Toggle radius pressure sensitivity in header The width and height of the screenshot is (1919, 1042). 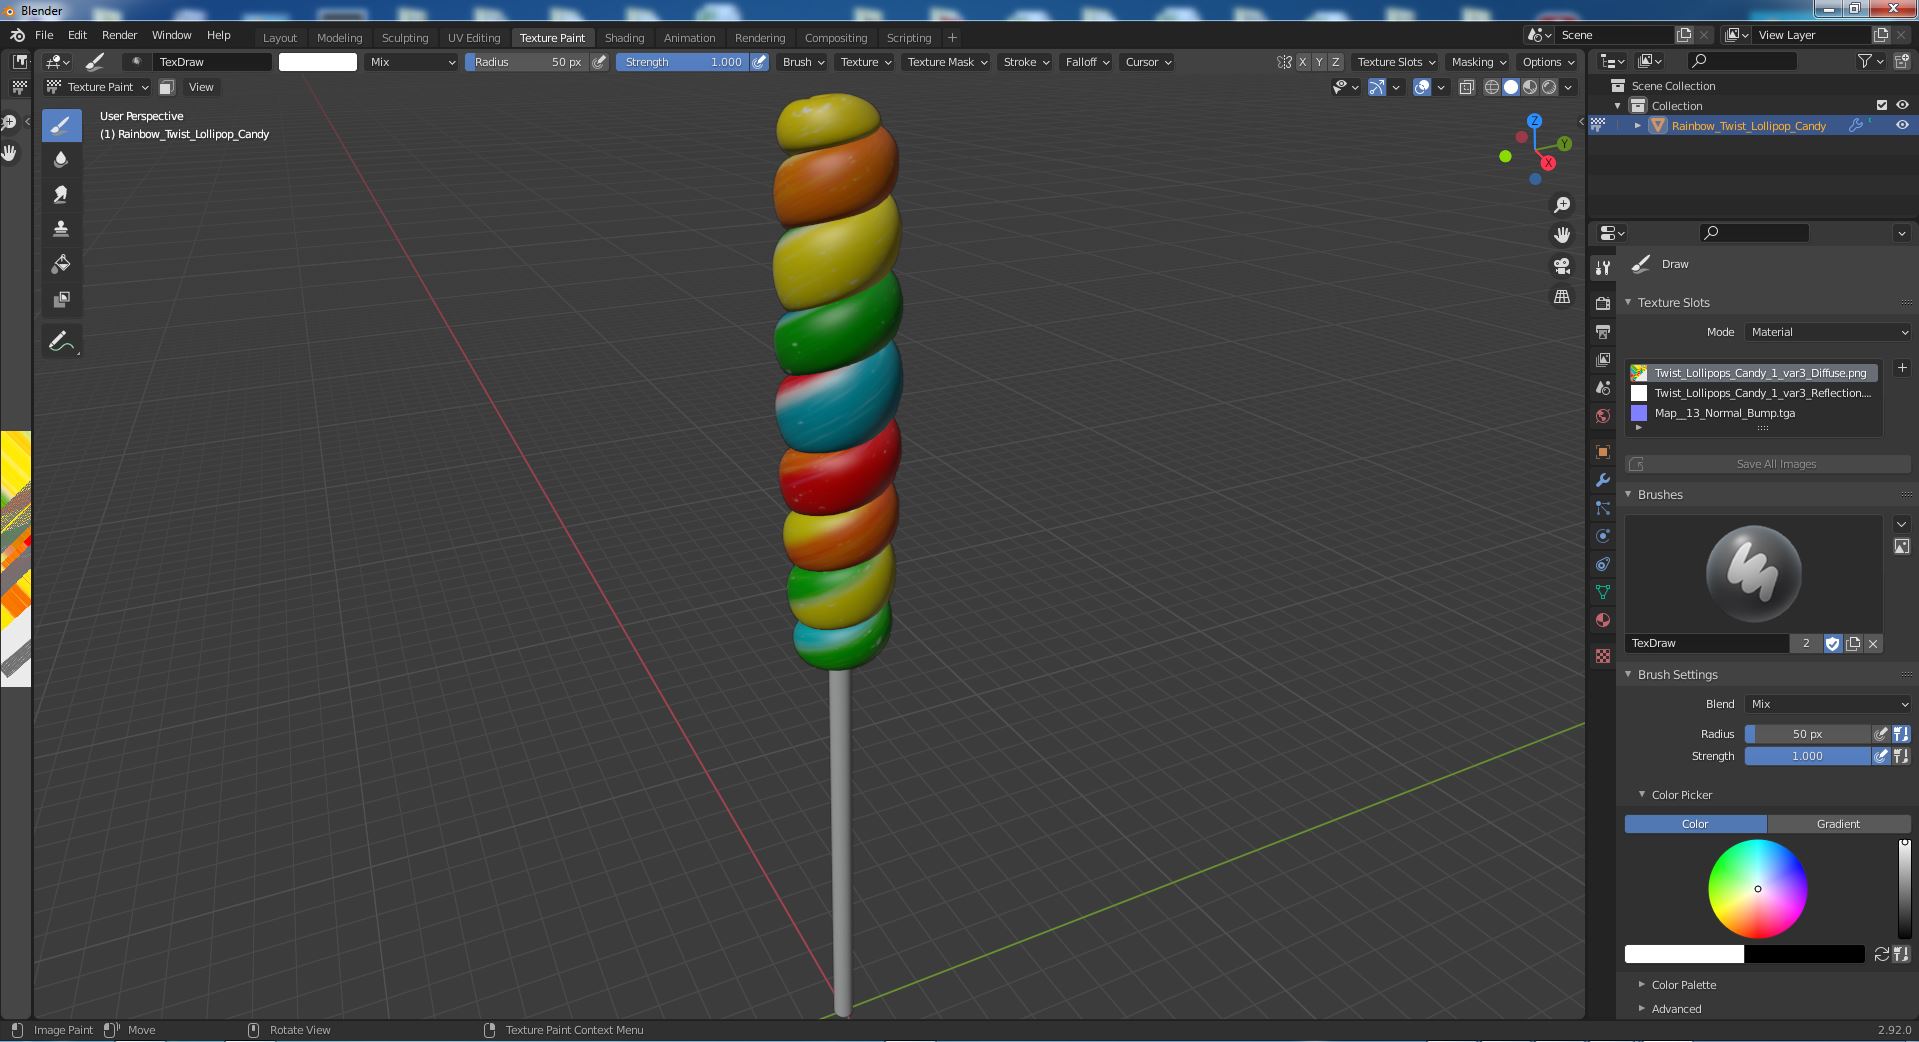click(599, 62)
